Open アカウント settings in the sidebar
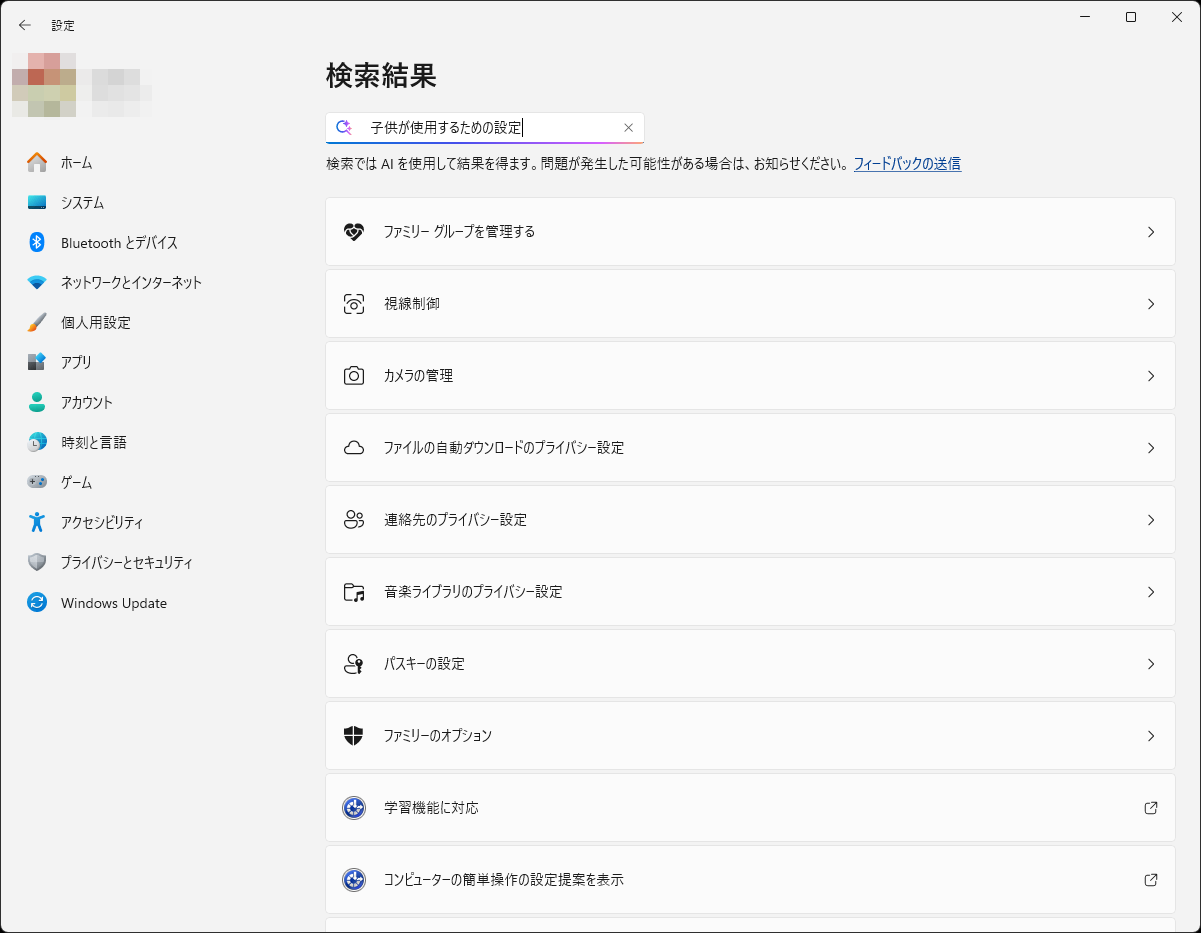Image resolution: width=1201 pixels, height=933 pixels. tap(95, 402)
